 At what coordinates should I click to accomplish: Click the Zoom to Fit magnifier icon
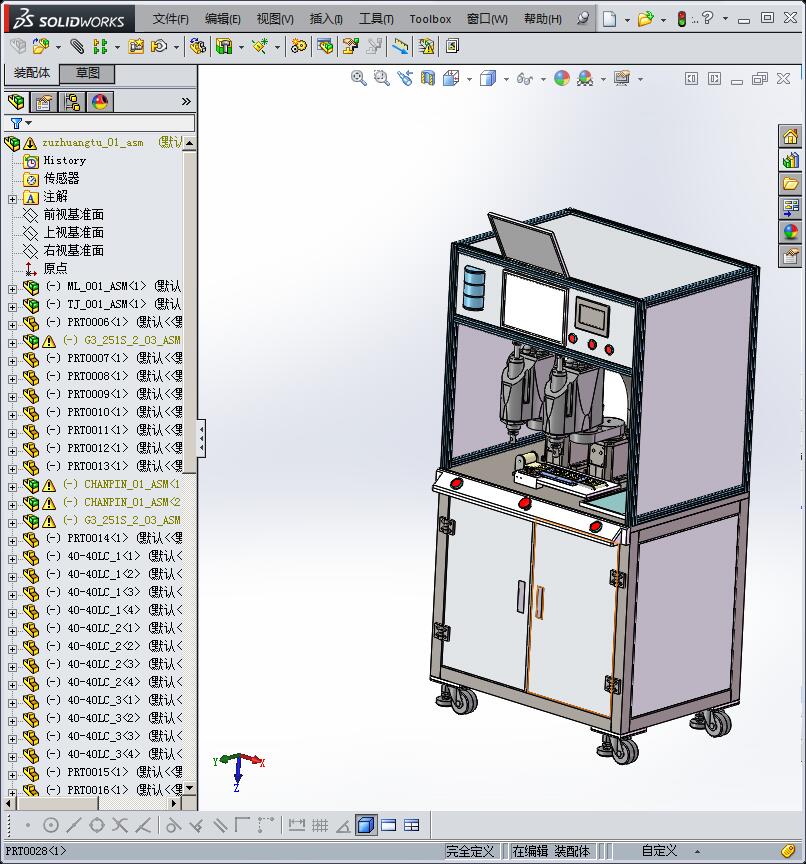tap(359, 78)
